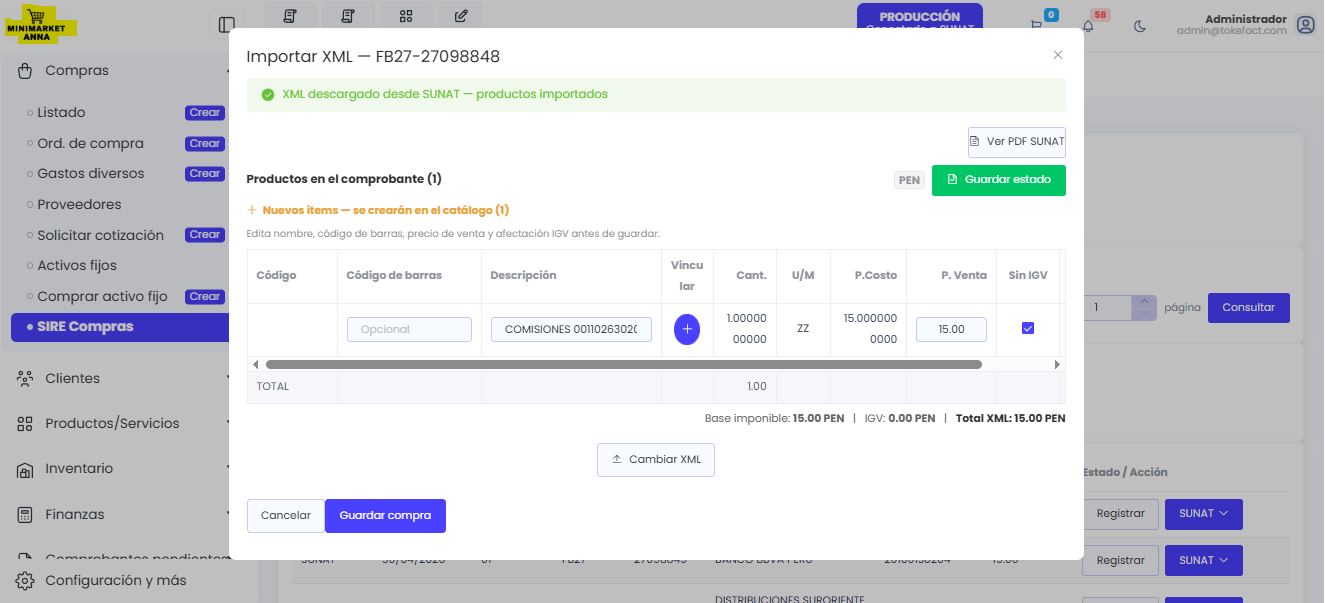The height and width of the screenshot is (603, 1325).
Task: Open the flag icon with 0 badge
Action: (x=1036, y=25)
